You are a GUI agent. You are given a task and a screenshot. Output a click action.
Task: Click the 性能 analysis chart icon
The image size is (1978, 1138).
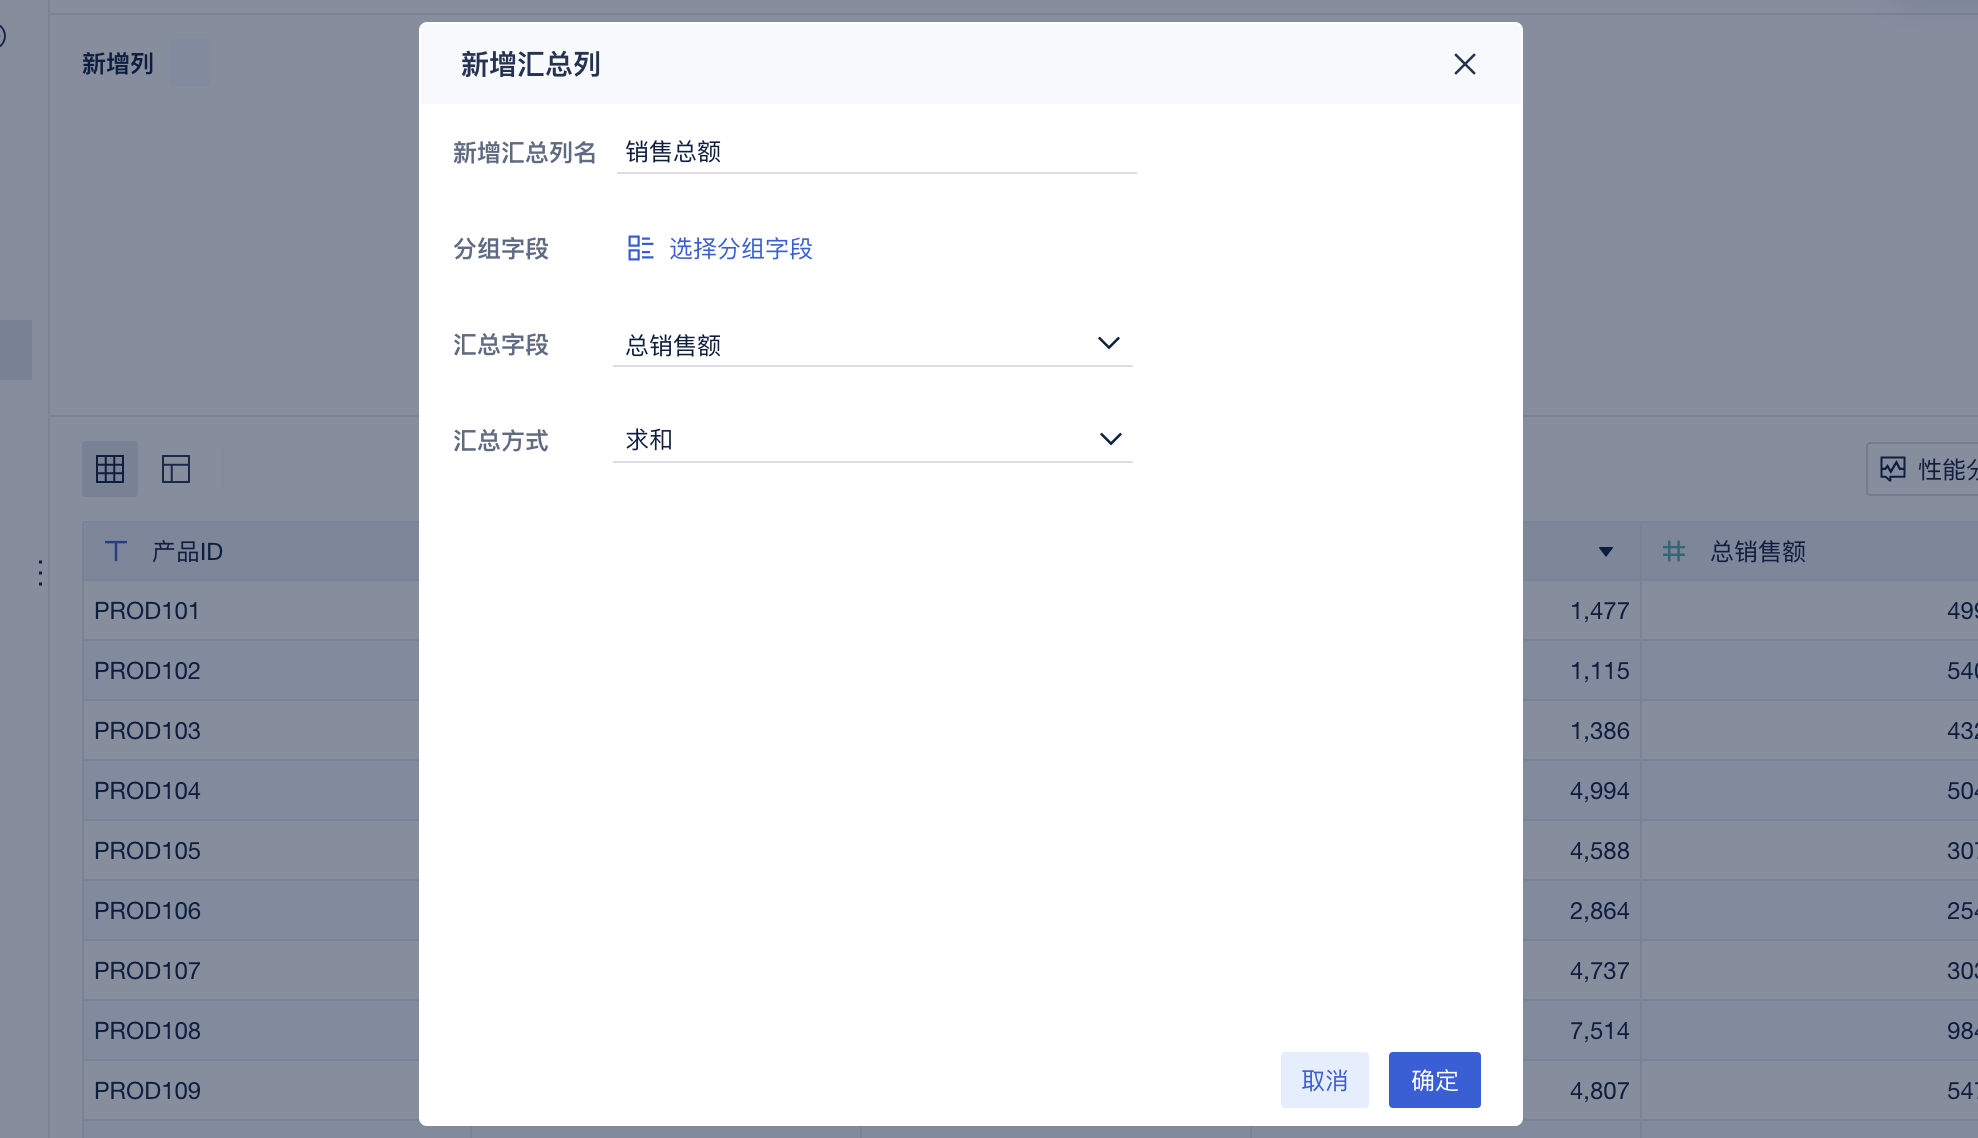click(1892, 469)
